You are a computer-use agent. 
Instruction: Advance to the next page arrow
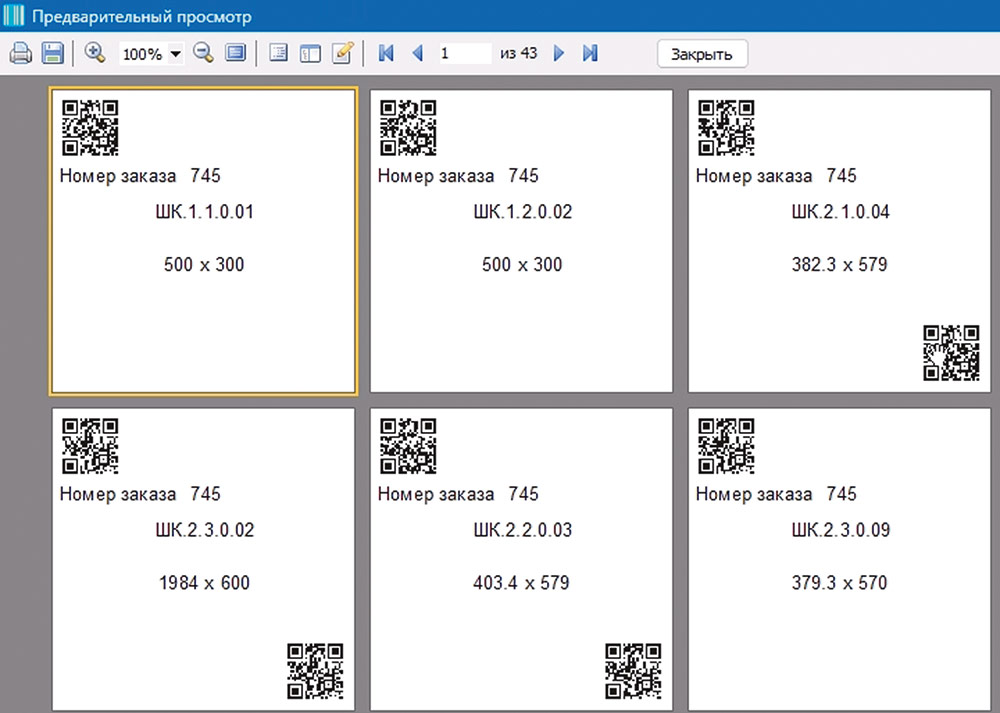click(x=559, y=52)
